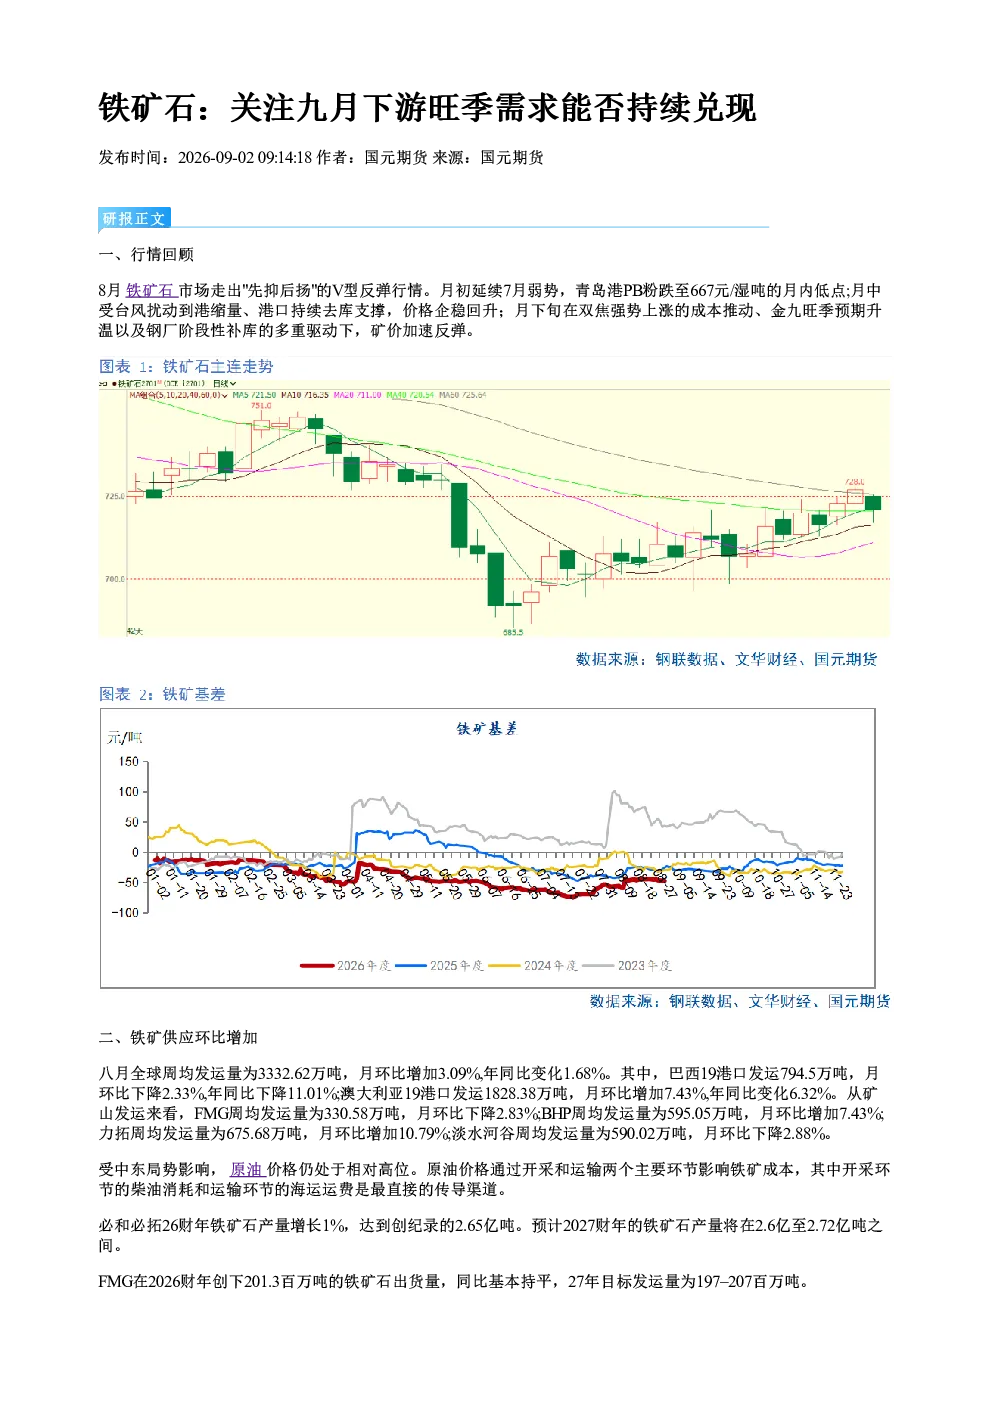This screenshot has width=992, height=1403.
Task: Click the data source line below chart 2
Action: click(x=740, y=1001)
